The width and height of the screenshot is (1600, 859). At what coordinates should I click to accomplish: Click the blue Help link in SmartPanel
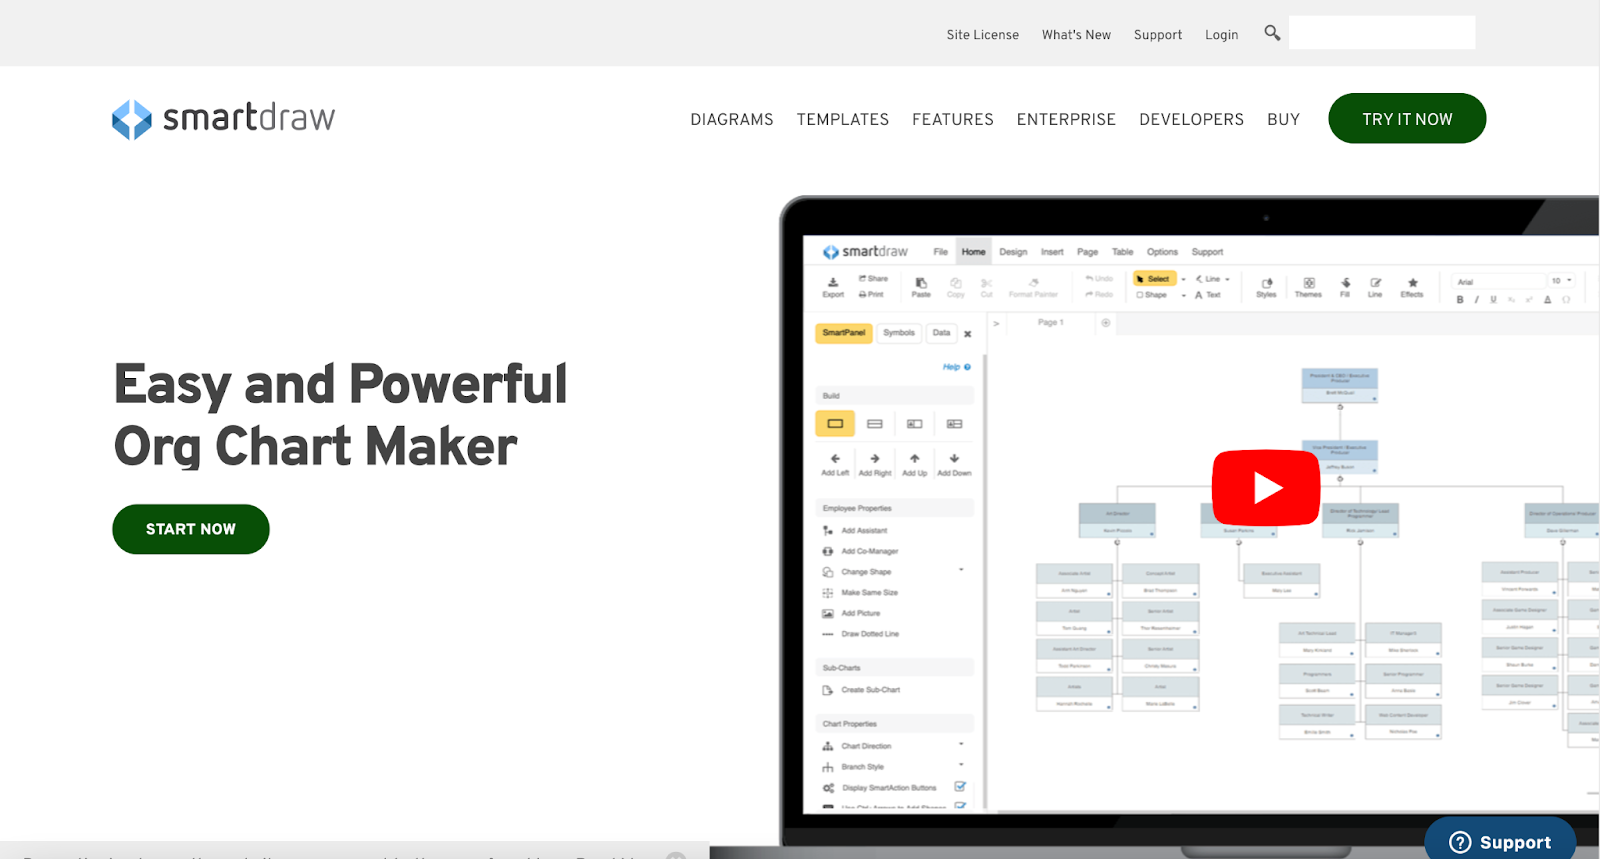956,367
